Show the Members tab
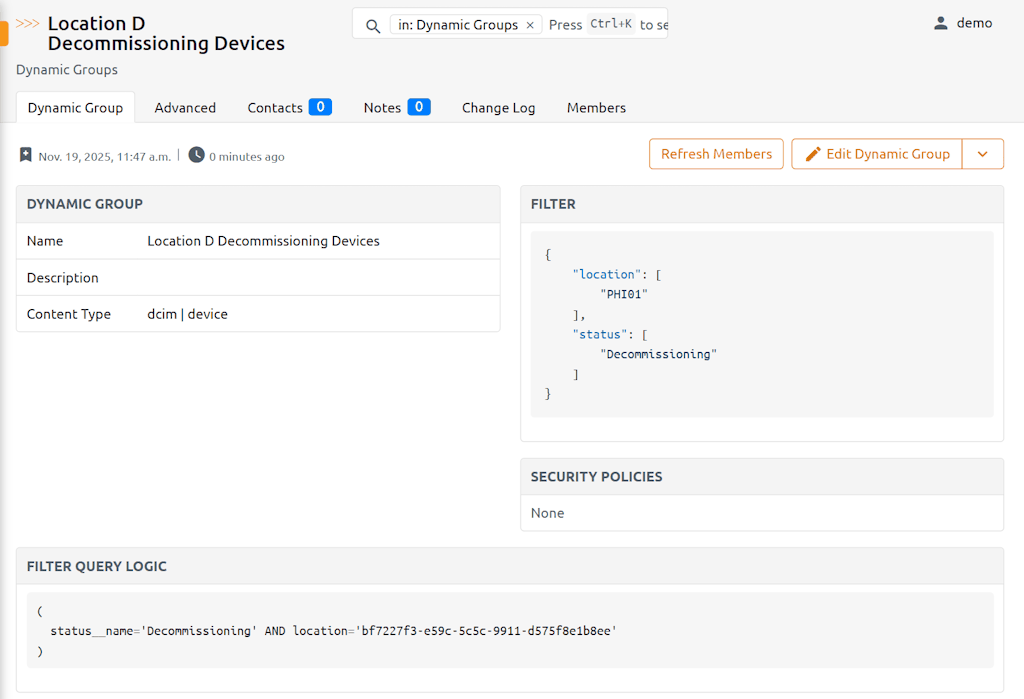The height and width of the screenshot is (699, 1024). pyautogui.click(x=596, y=108)
